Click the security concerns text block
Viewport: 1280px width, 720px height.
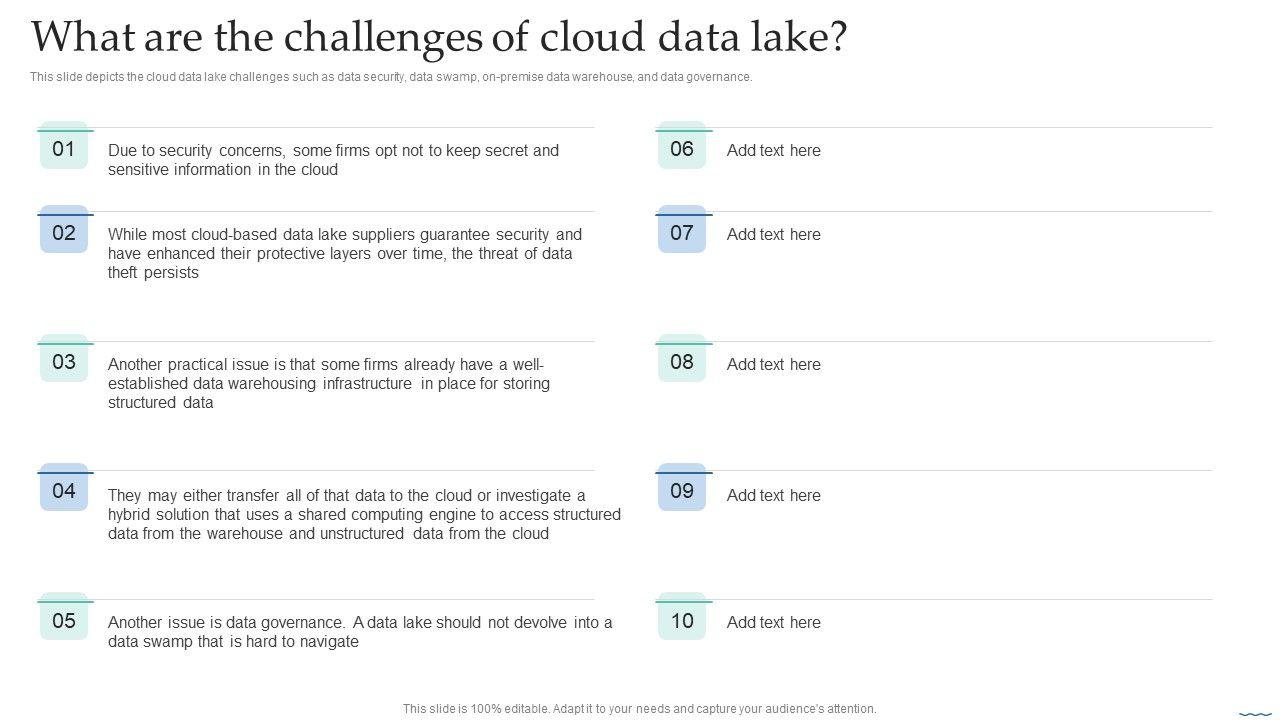(333, 160)
